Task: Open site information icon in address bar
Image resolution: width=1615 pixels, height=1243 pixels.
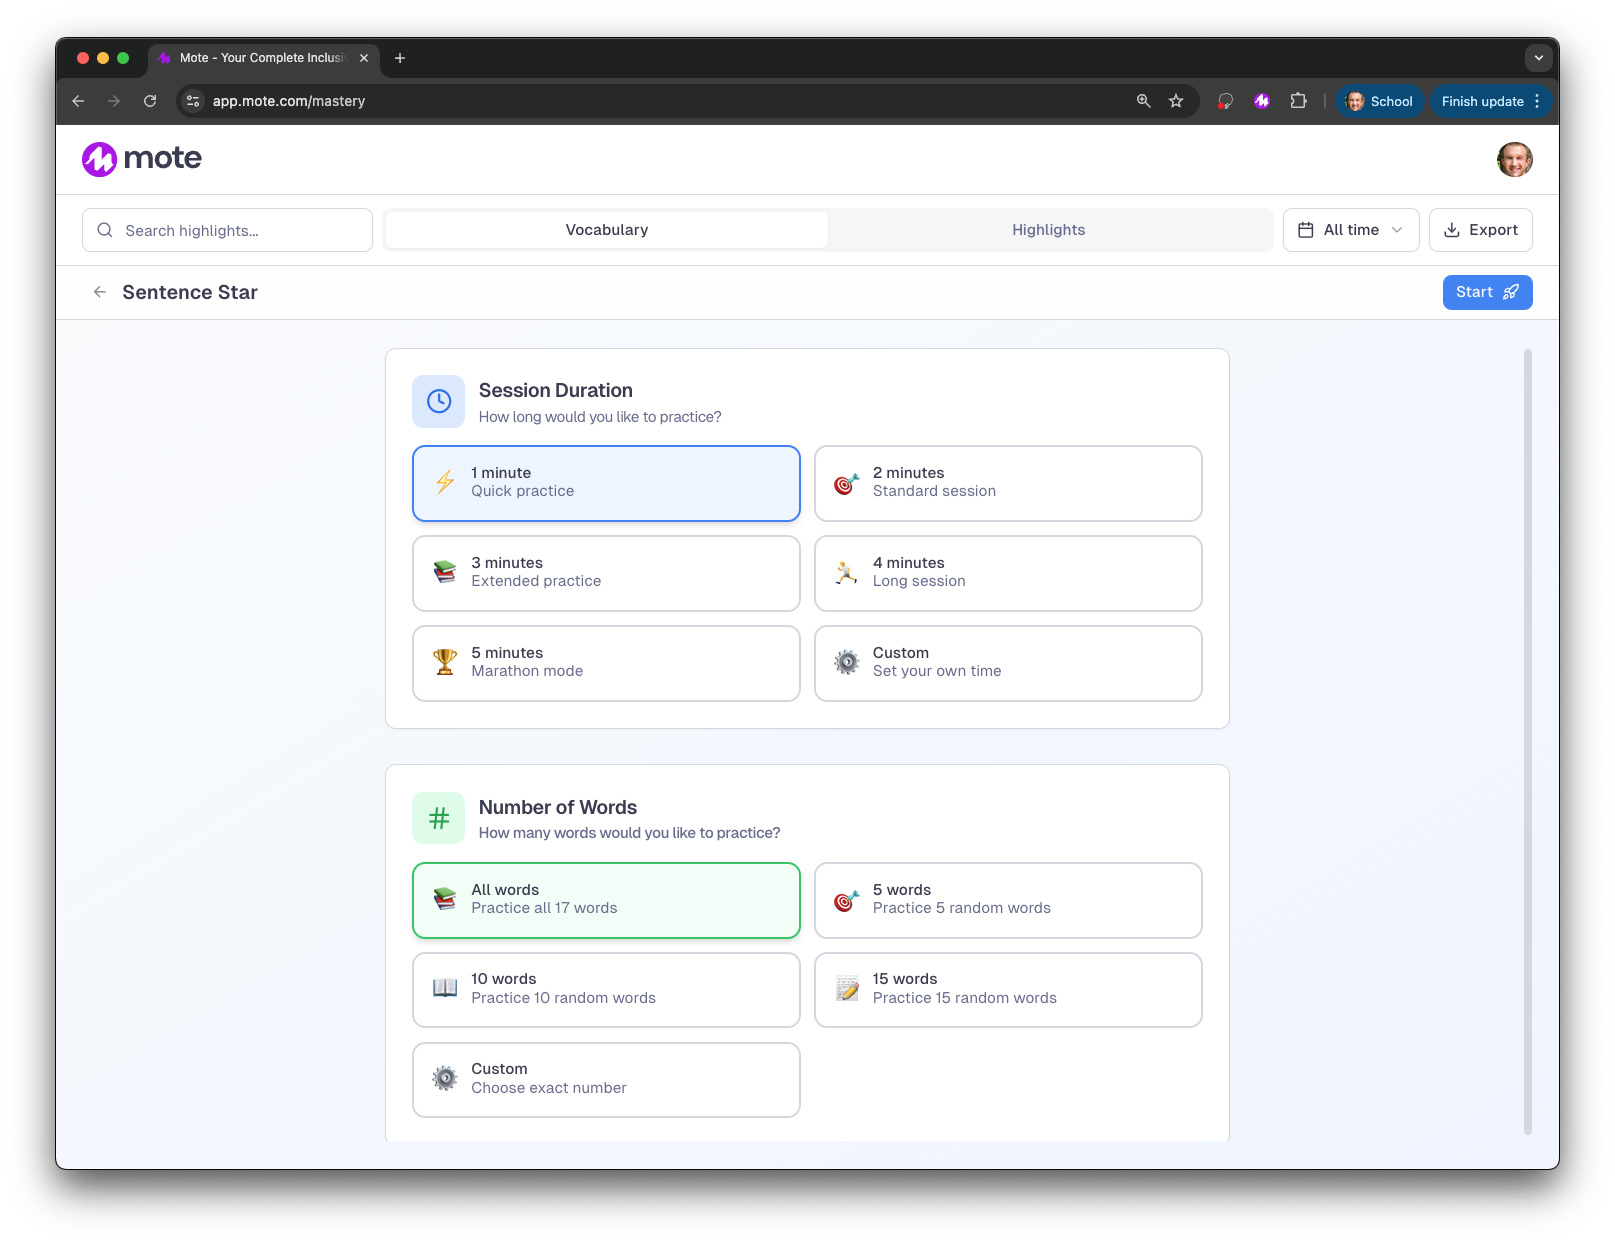Action: 193,101
